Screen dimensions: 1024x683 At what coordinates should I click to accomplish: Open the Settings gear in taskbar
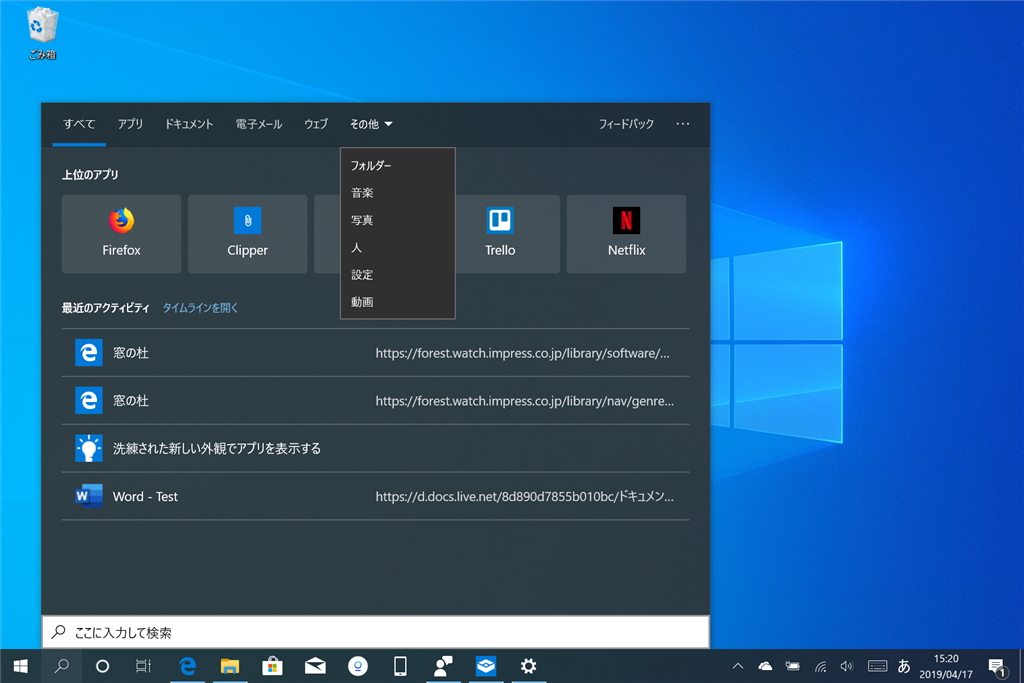click(x=528, y=666)
